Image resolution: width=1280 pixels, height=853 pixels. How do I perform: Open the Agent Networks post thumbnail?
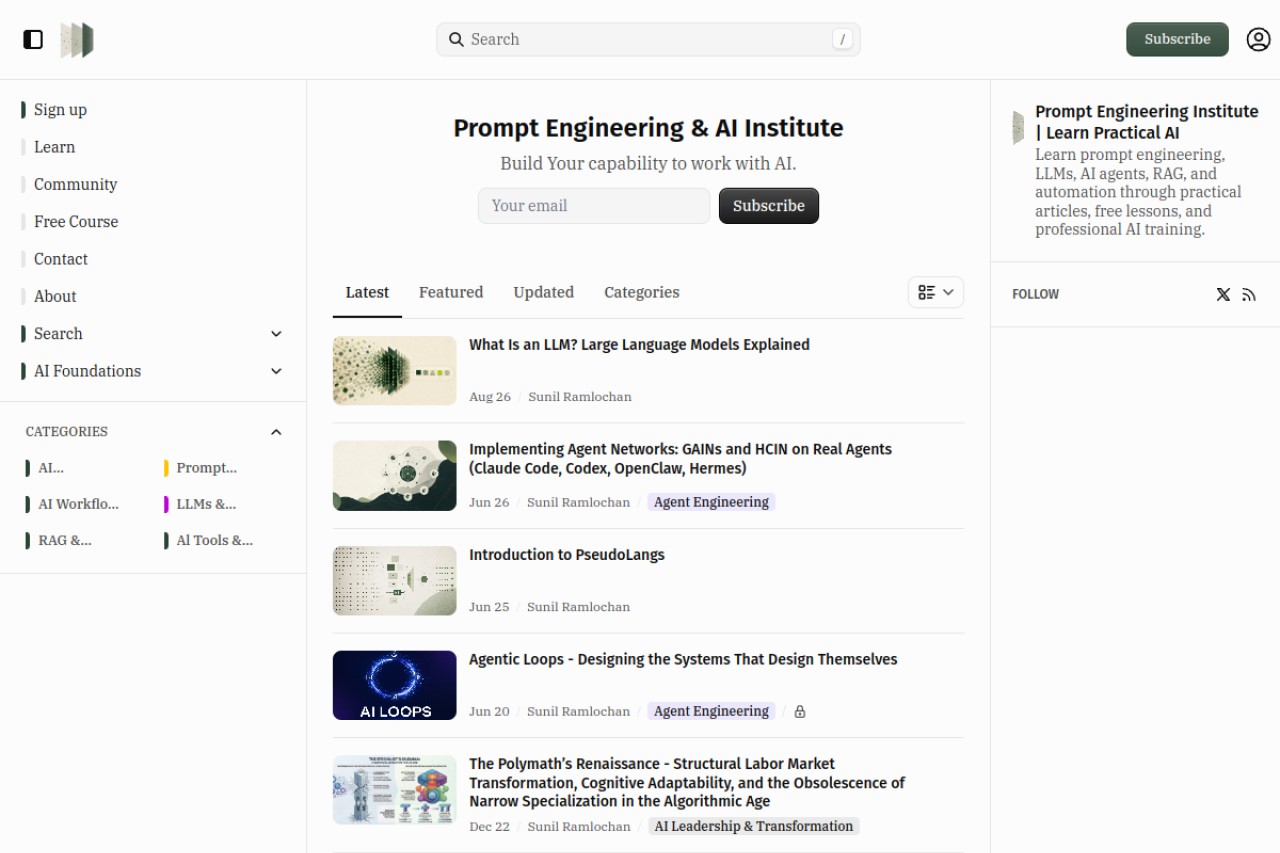395,476
